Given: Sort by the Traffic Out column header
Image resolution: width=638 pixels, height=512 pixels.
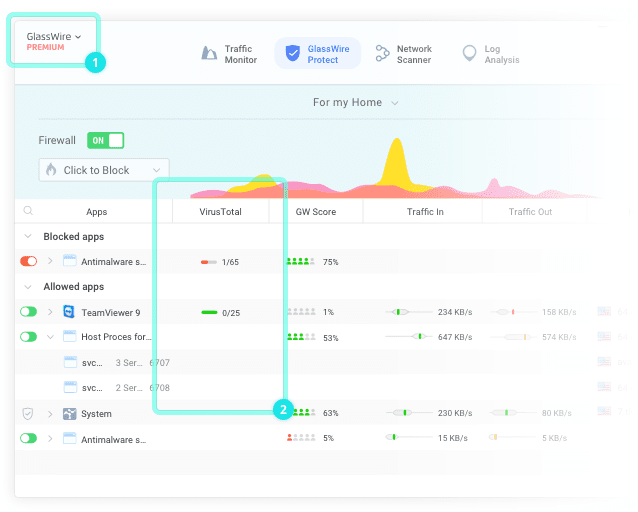Looking at the screenshot, I should pyautogui.click(x=530, y=212).
